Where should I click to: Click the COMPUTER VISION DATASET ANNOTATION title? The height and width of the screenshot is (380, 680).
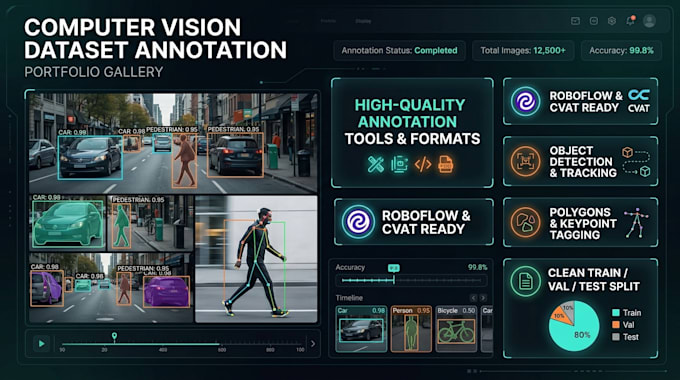pyautogui.click(x=155, y=39)
